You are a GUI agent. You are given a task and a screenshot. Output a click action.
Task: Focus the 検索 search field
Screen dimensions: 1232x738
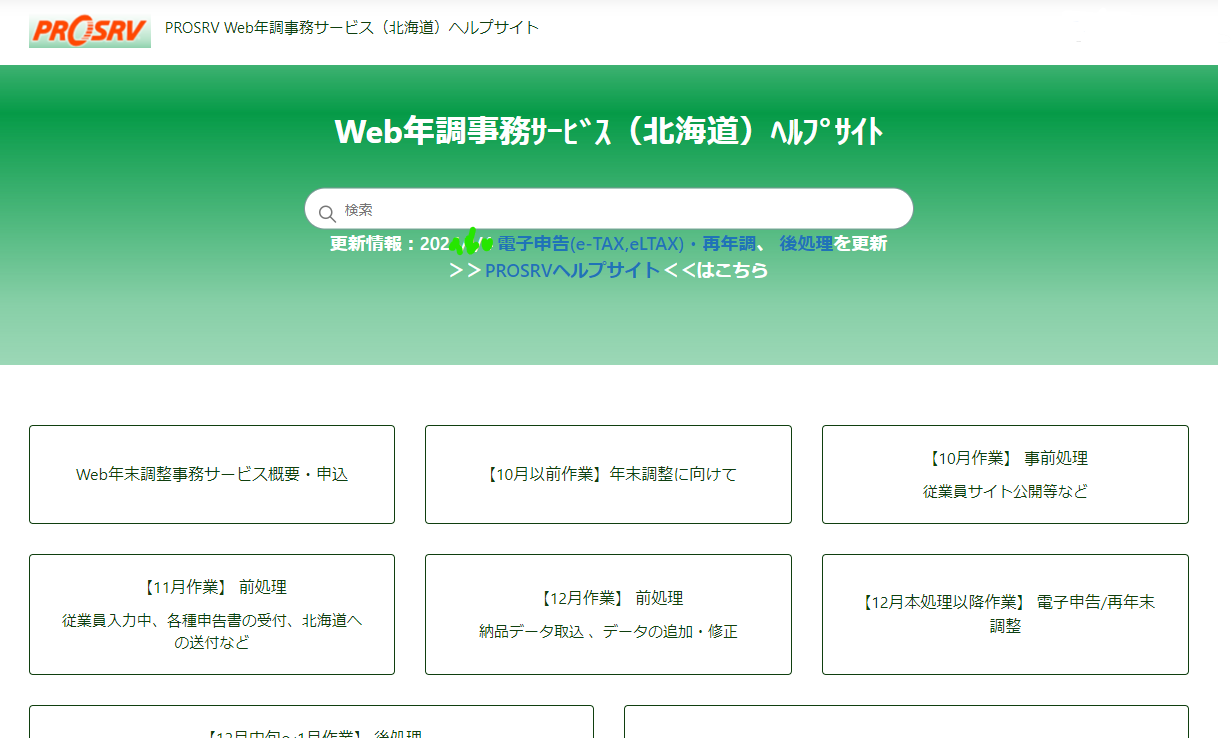pos(608,209)
